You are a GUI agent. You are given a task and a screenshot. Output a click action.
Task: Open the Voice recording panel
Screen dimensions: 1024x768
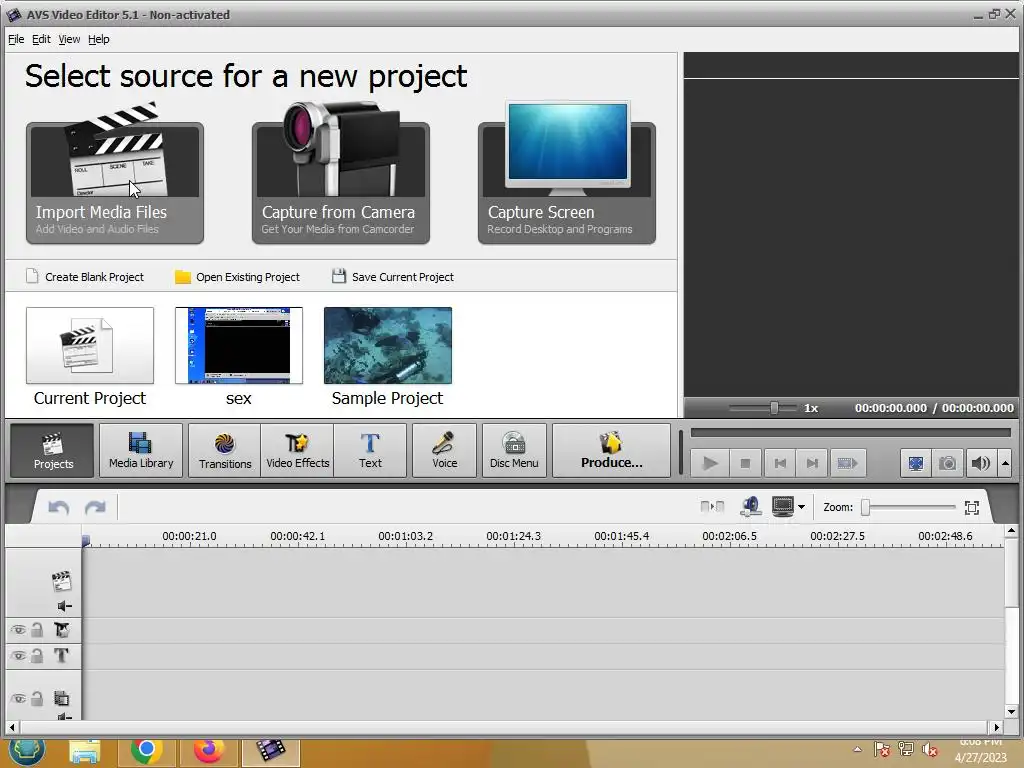point(445,451)
